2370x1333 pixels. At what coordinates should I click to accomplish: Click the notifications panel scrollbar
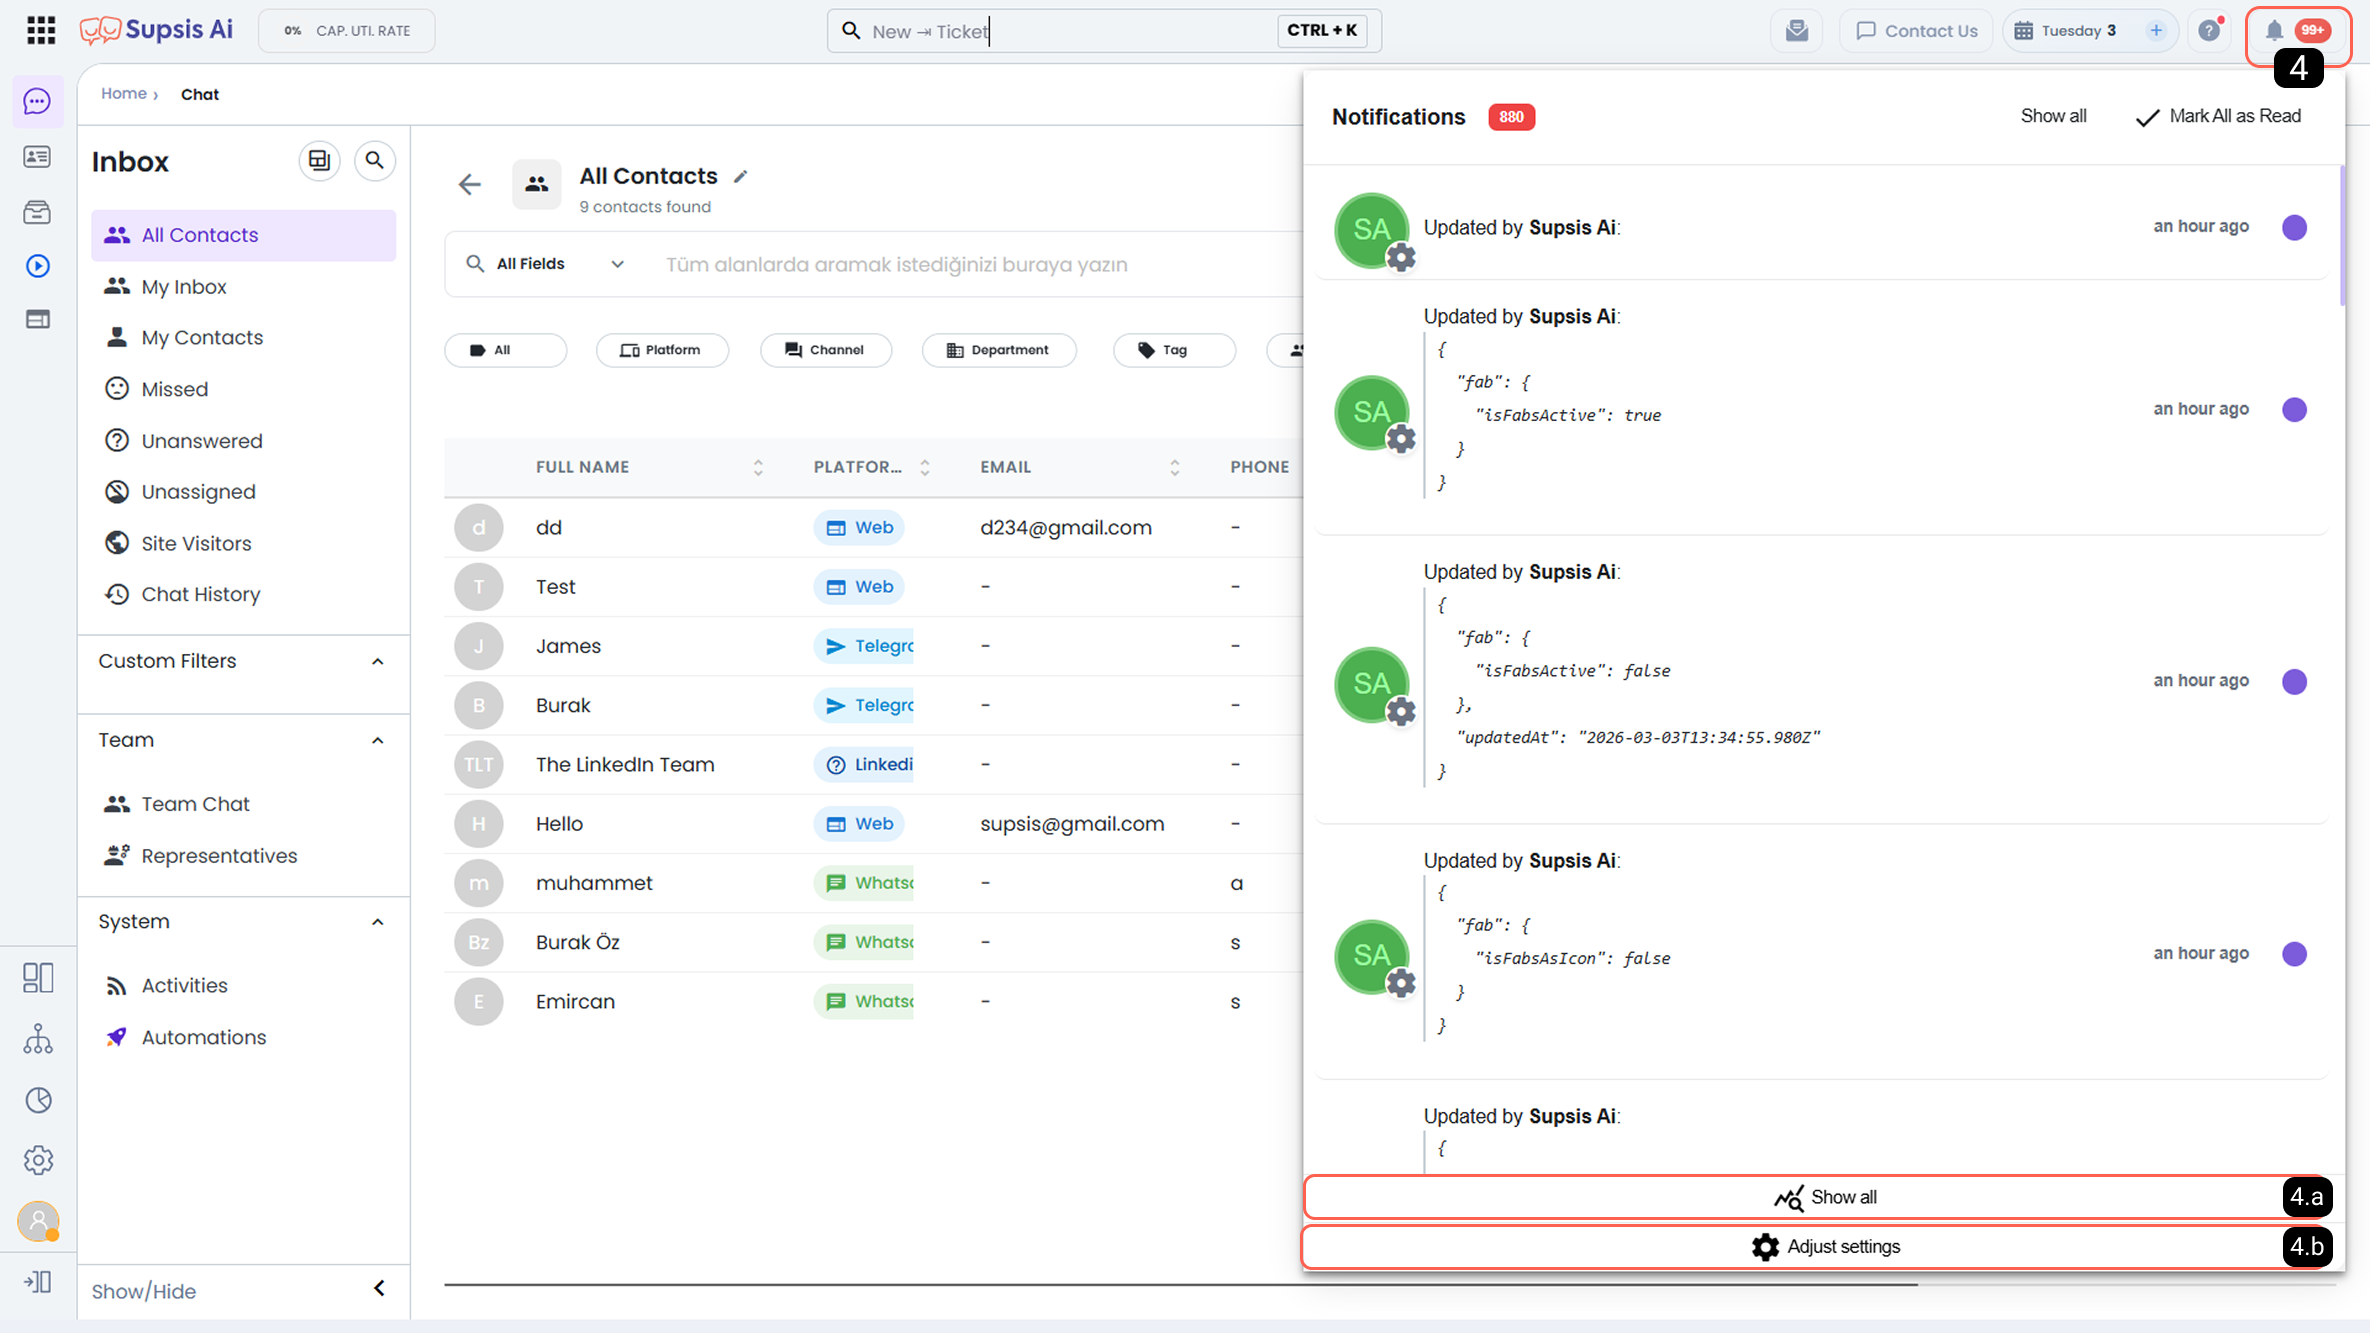coord(2341,236)
